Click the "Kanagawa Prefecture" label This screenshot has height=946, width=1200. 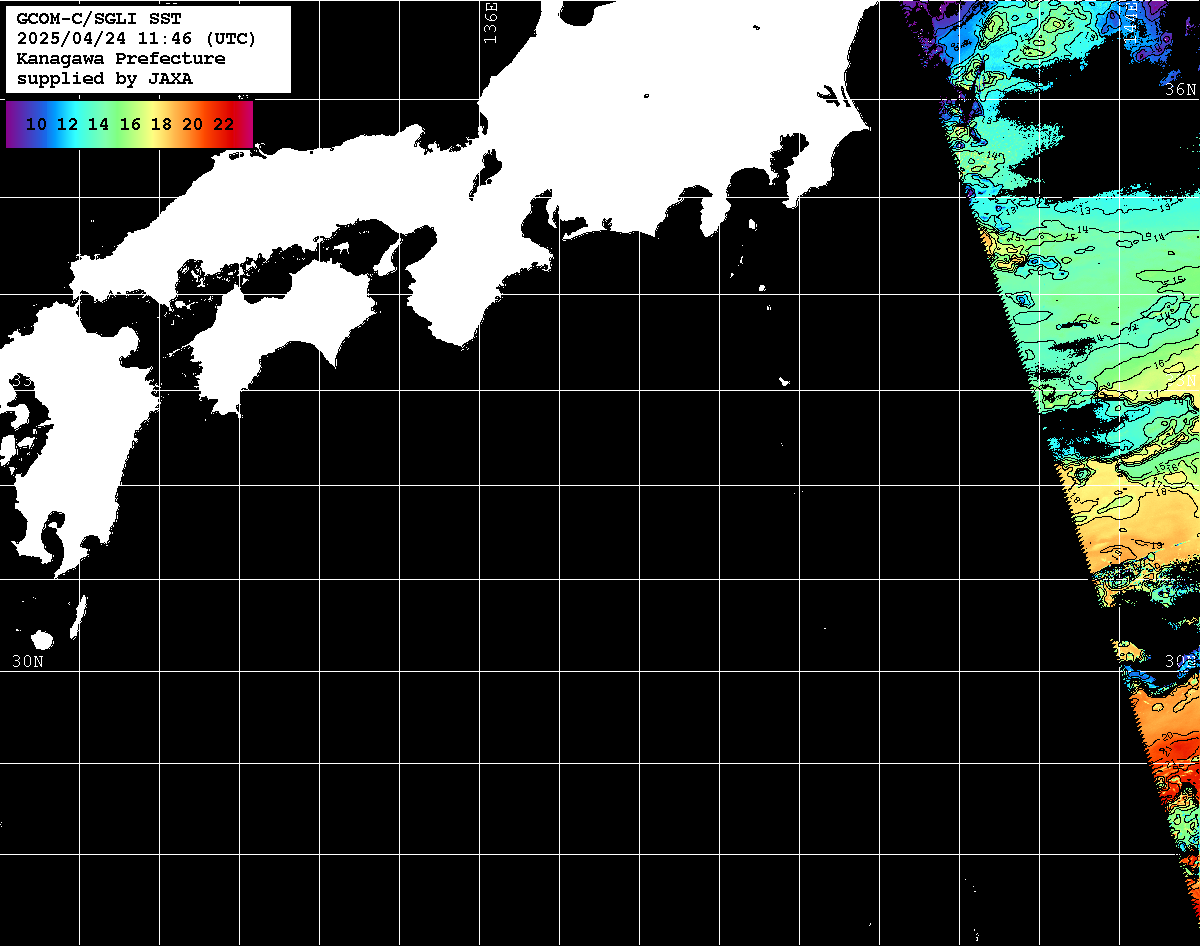click(x=121, y=58)
